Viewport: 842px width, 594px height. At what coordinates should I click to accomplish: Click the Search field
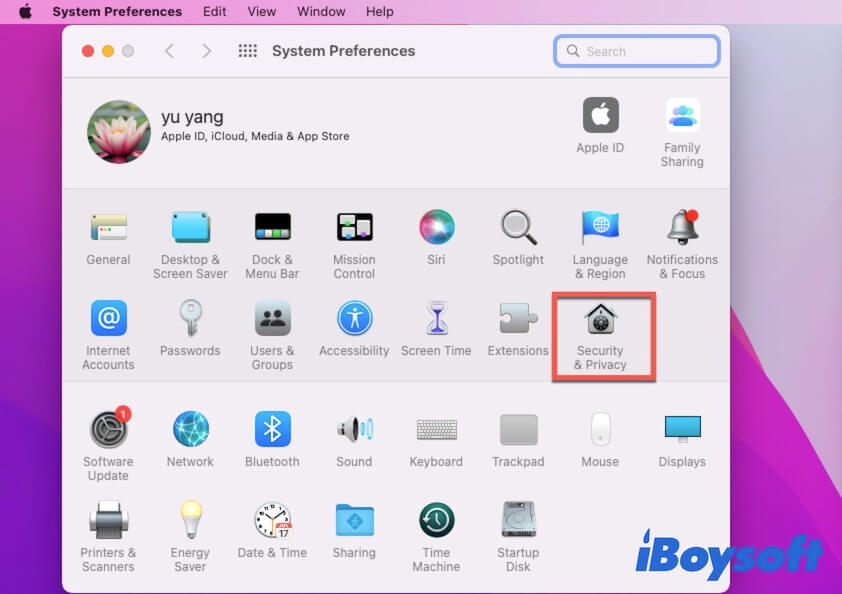[637, 51]
